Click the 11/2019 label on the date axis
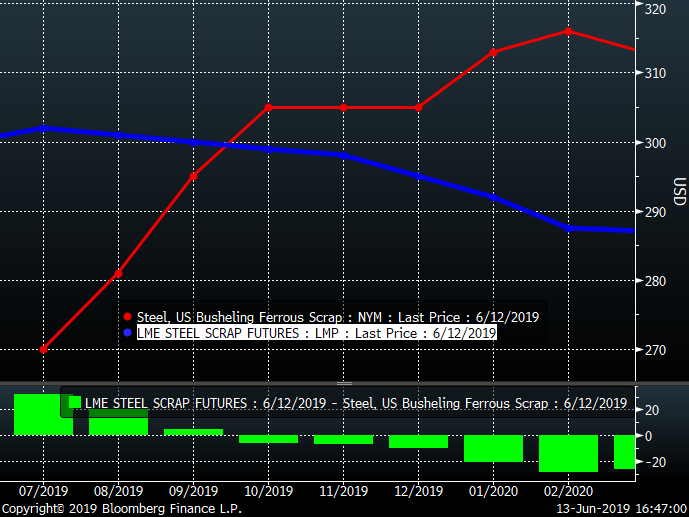 tap(343, 491)
